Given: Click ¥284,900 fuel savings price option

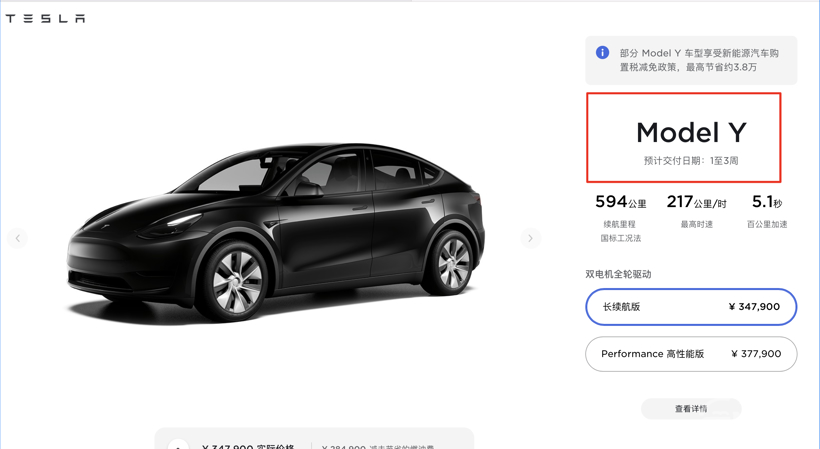Looking at the screenshot, I should pos(378,446).
